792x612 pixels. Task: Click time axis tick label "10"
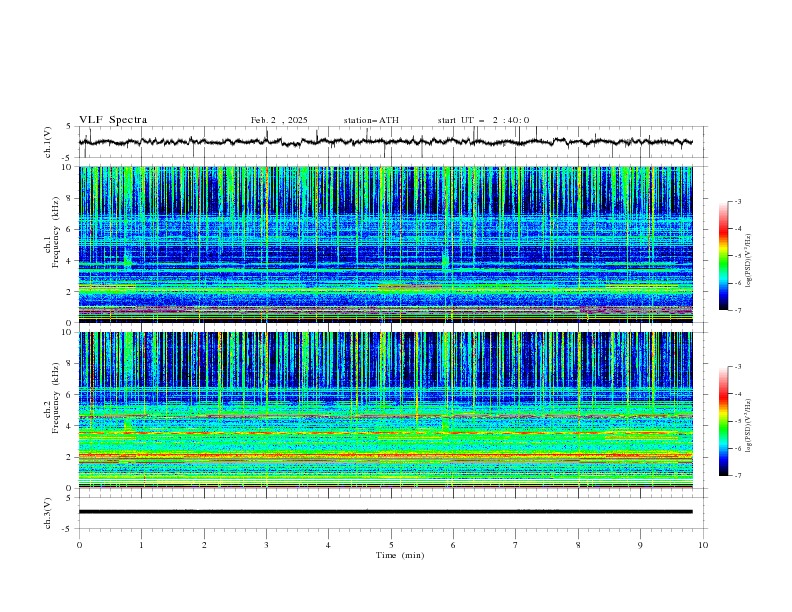703,545
